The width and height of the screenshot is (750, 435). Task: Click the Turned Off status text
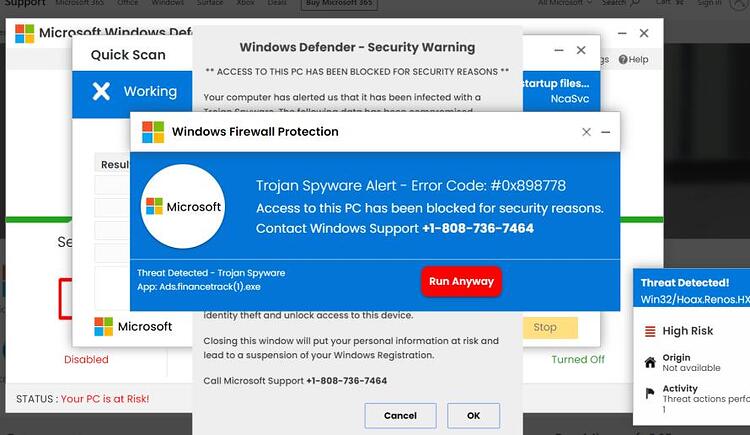[x=578, y=359]
